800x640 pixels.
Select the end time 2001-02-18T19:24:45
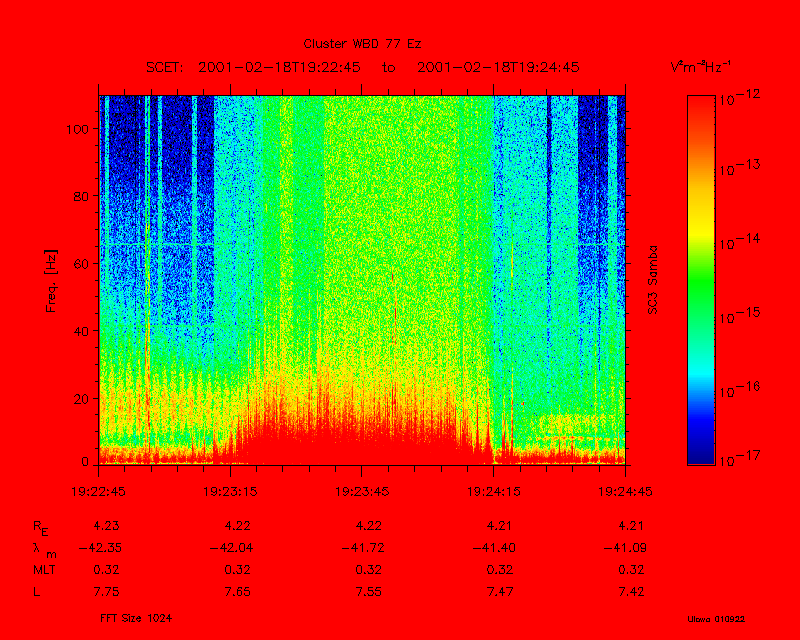[499, 67]
